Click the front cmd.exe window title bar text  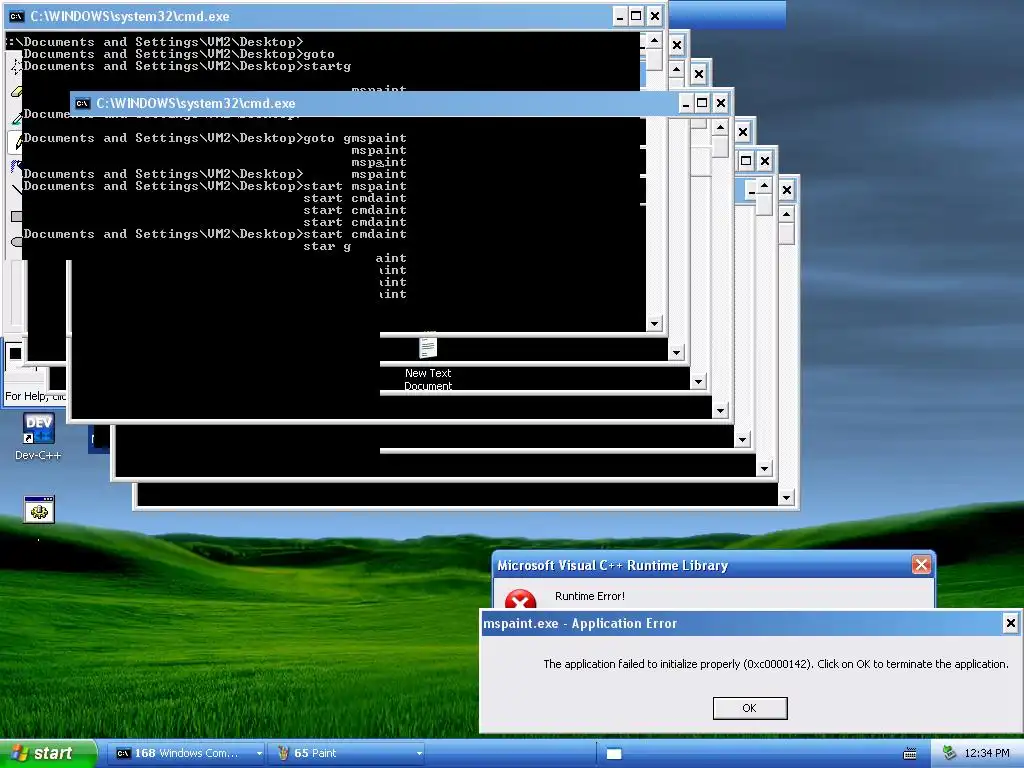196,103
